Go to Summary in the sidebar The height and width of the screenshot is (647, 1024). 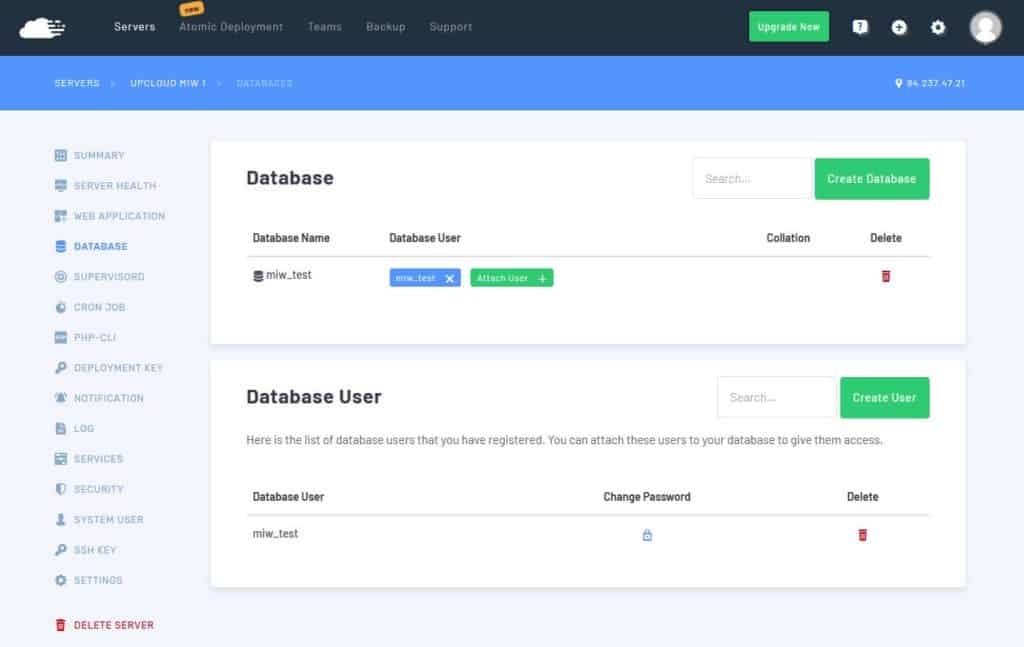(99, 155)
